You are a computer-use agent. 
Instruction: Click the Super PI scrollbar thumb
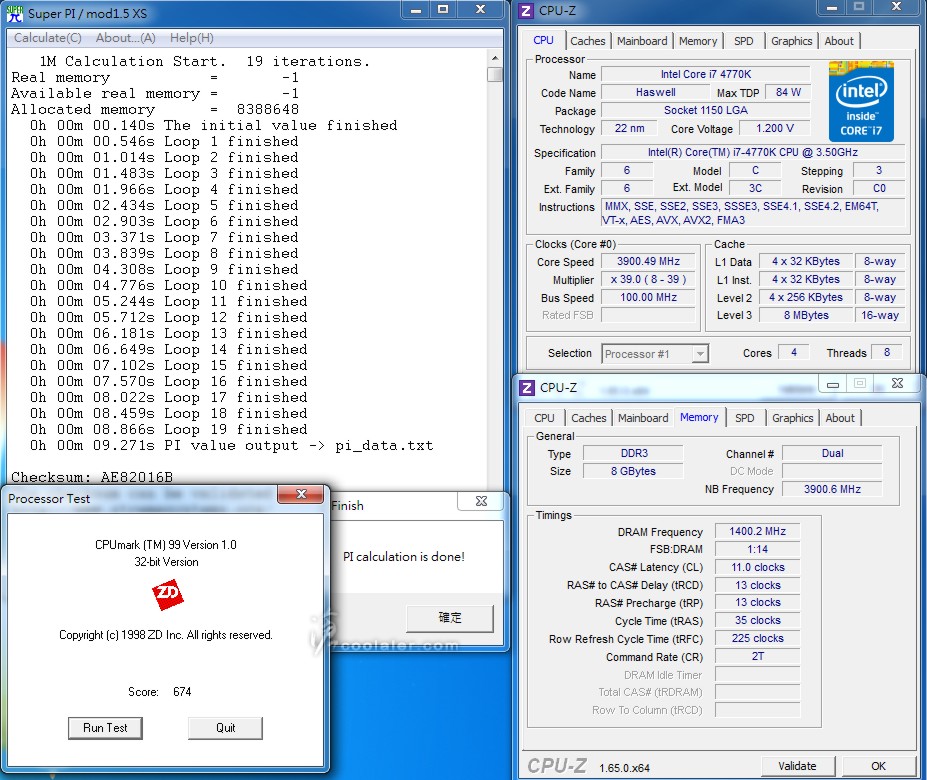(x=495, y=75)
